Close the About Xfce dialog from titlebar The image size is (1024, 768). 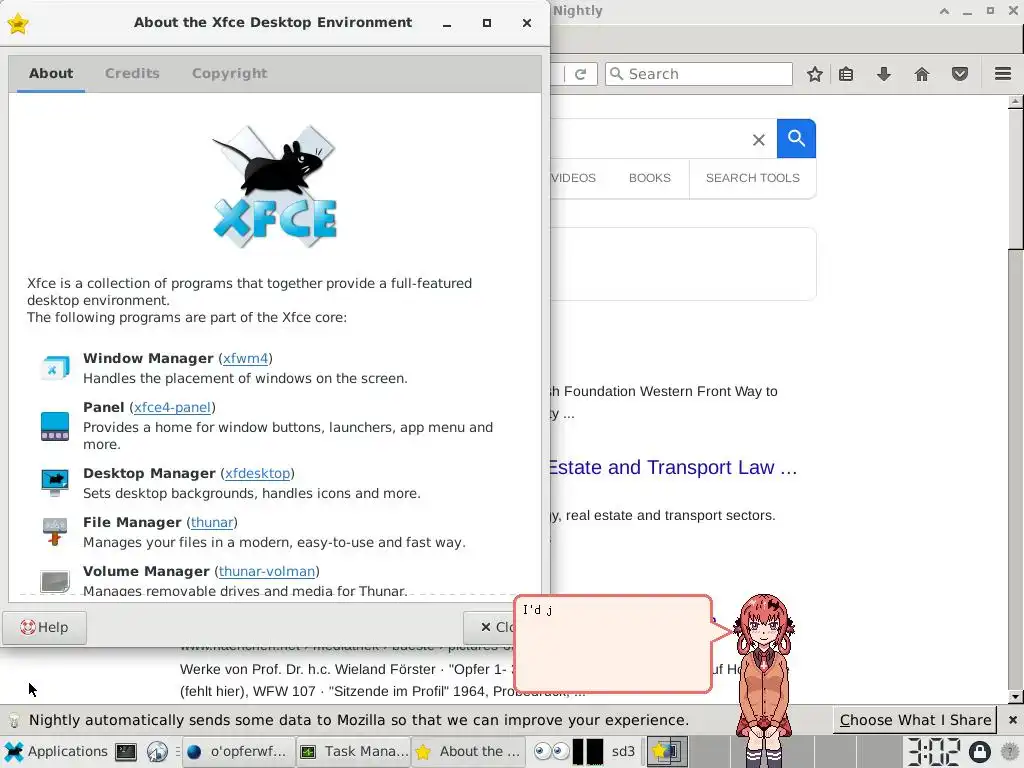(x=527, y=23)
